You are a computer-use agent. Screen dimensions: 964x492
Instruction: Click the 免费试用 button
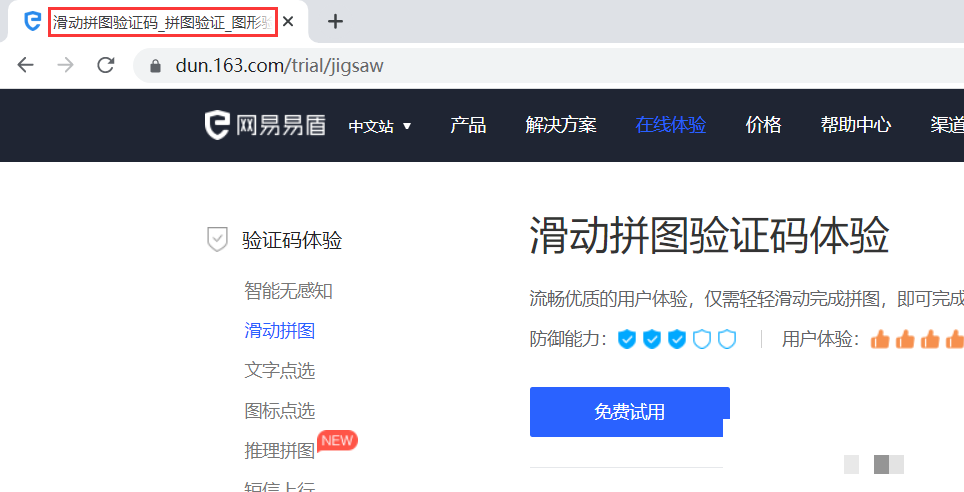click(629, 412)
